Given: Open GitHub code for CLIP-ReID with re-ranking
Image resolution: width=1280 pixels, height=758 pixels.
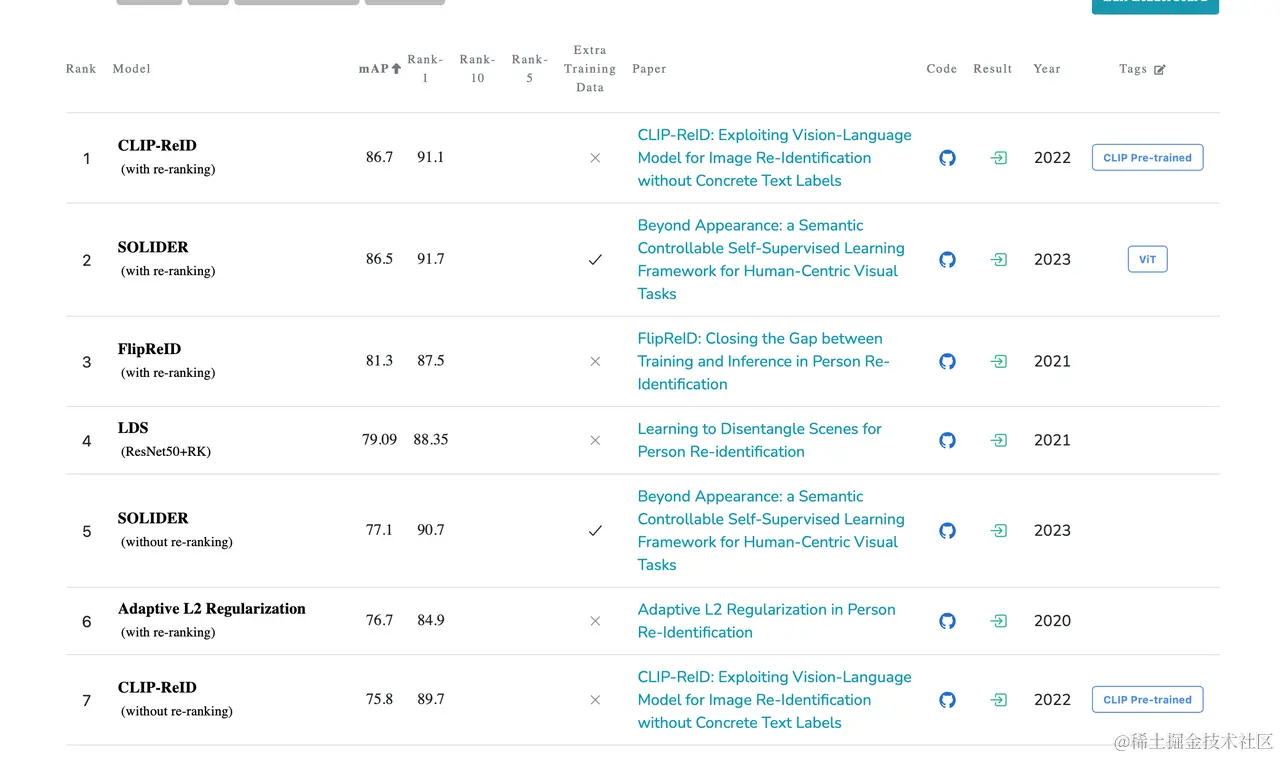Looking at the screenshot, I should (x=947, y=158).
